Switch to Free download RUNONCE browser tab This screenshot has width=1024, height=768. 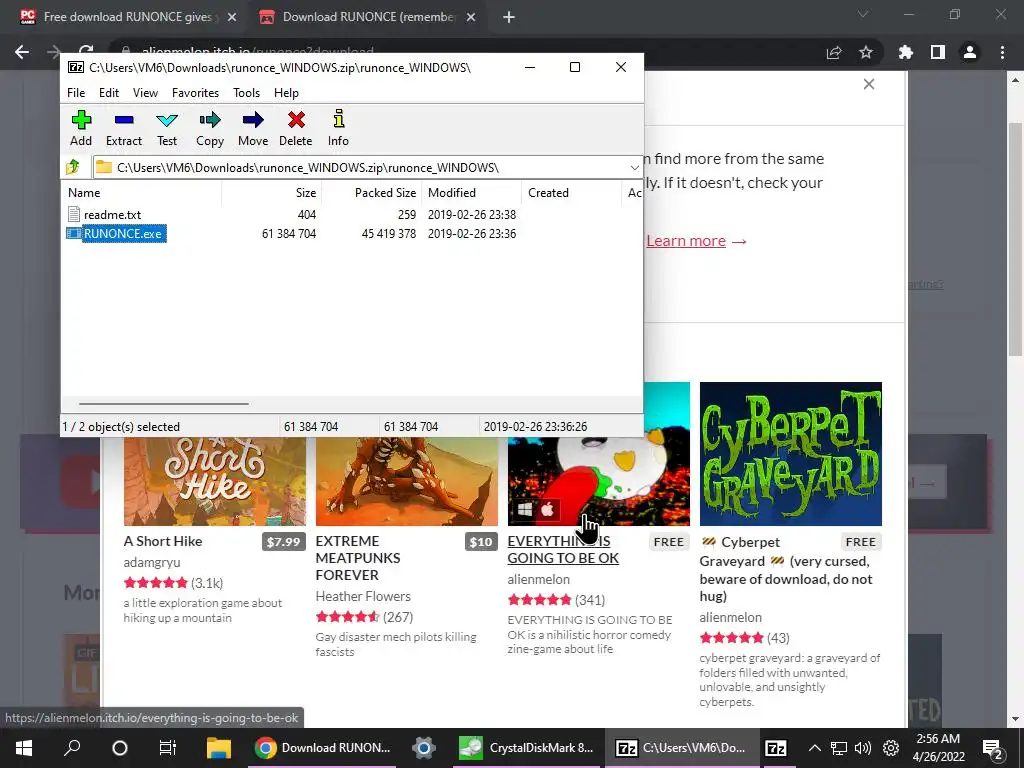(x=128, y=17)
